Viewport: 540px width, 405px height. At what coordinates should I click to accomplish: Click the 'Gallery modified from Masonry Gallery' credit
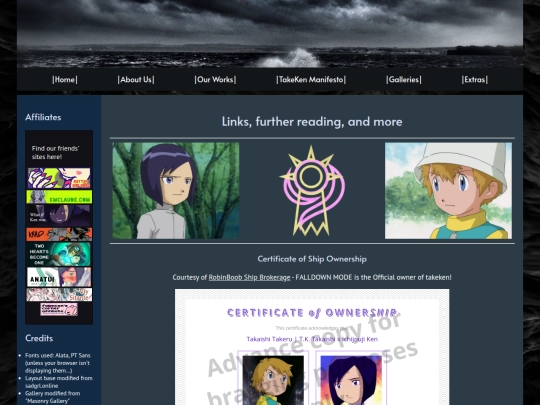52,397
